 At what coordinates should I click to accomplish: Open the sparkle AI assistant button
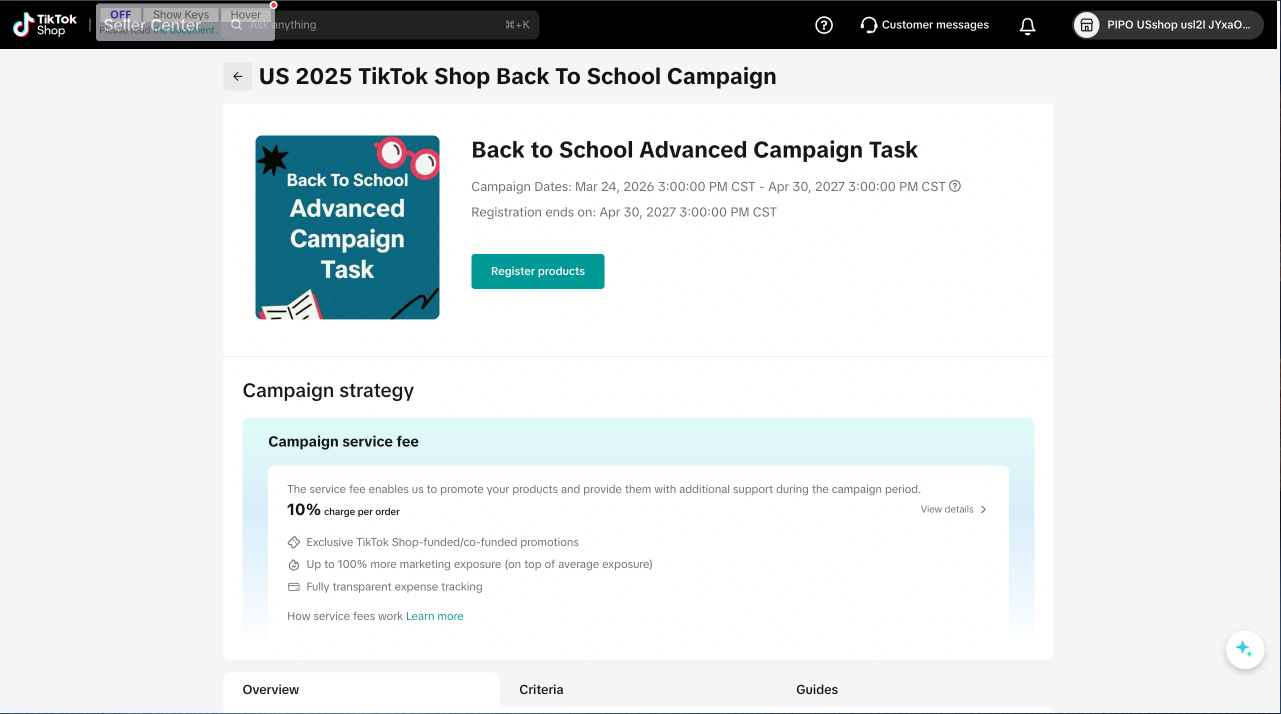coord(1244,649)
